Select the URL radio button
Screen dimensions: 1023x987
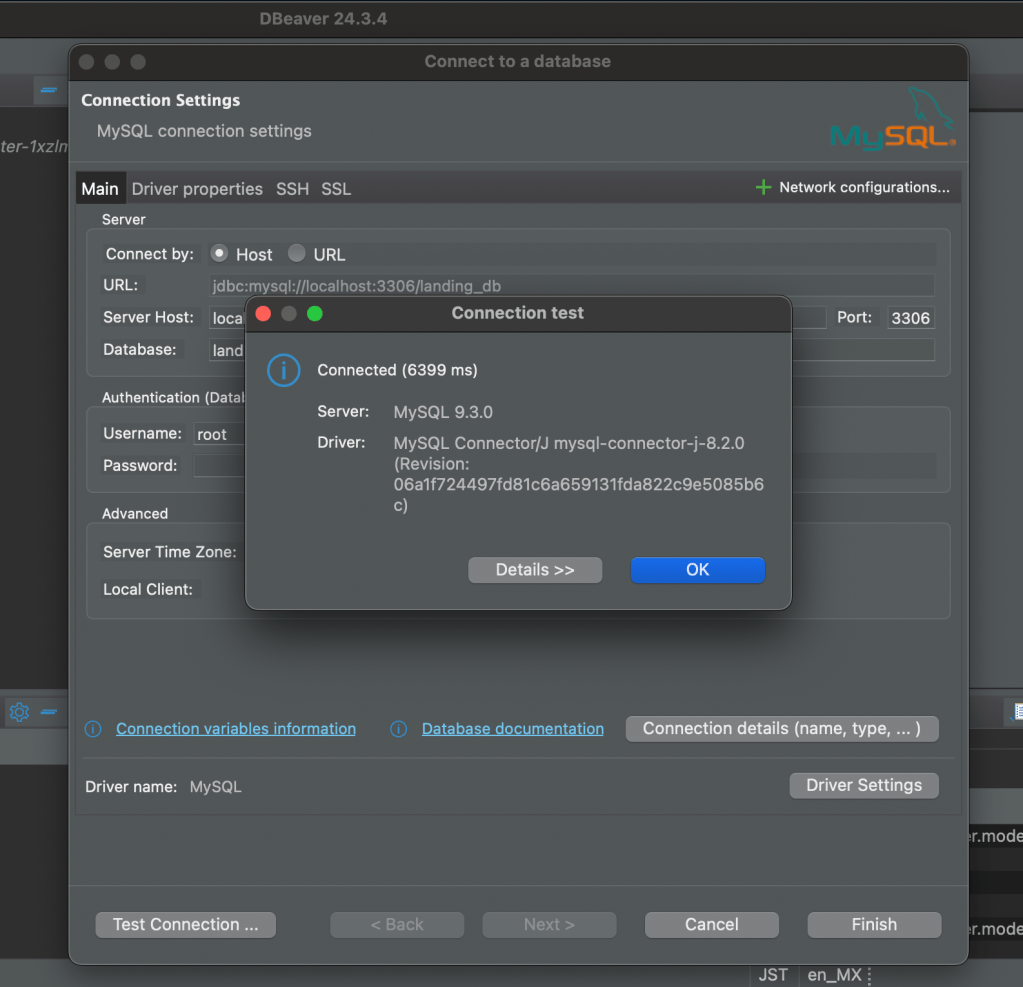point(297,254)
